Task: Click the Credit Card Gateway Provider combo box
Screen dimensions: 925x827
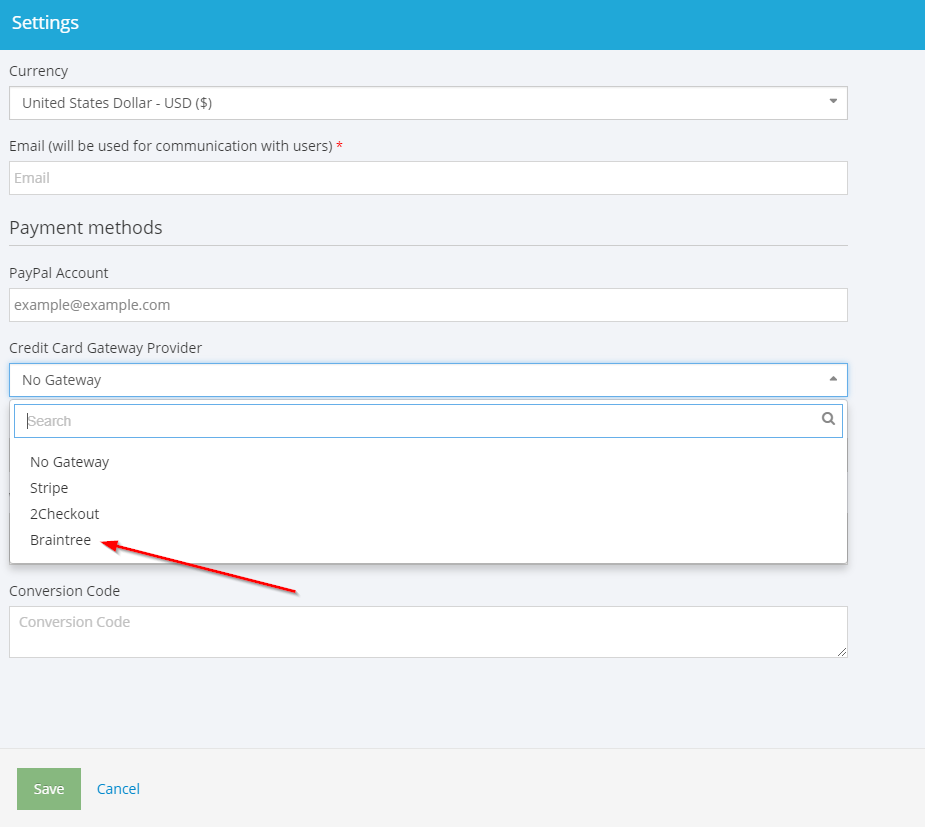Action: (x=428, y=380)
